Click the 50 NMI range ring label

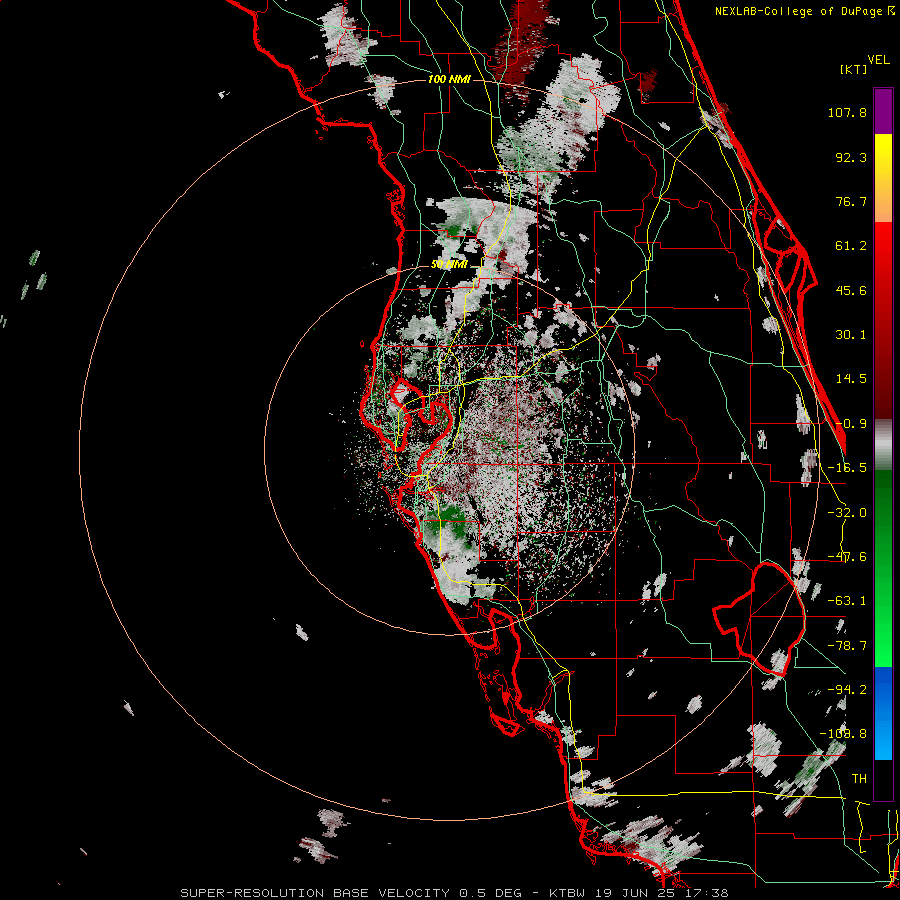pyautogui.click(x=449, y=265)
